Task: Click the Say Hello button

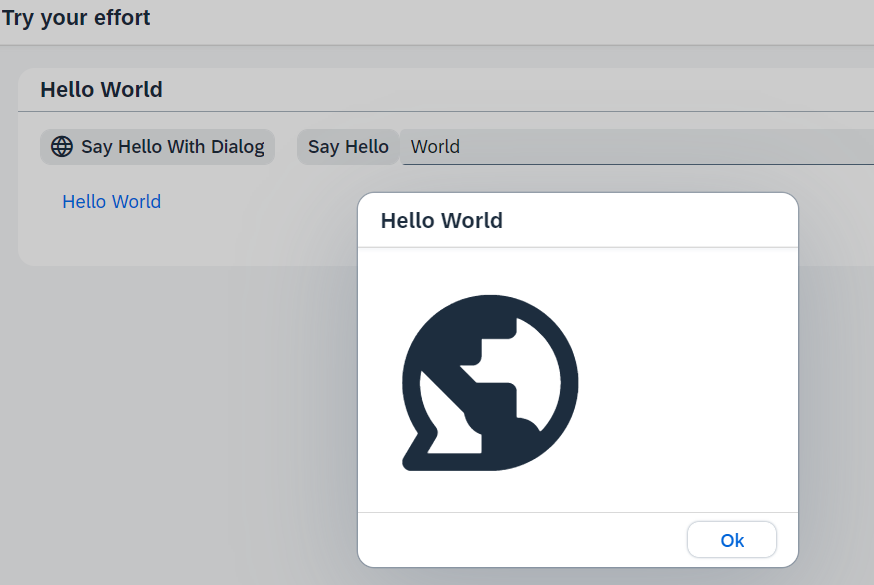Action: pyautogui.click(x=348, y=147)
